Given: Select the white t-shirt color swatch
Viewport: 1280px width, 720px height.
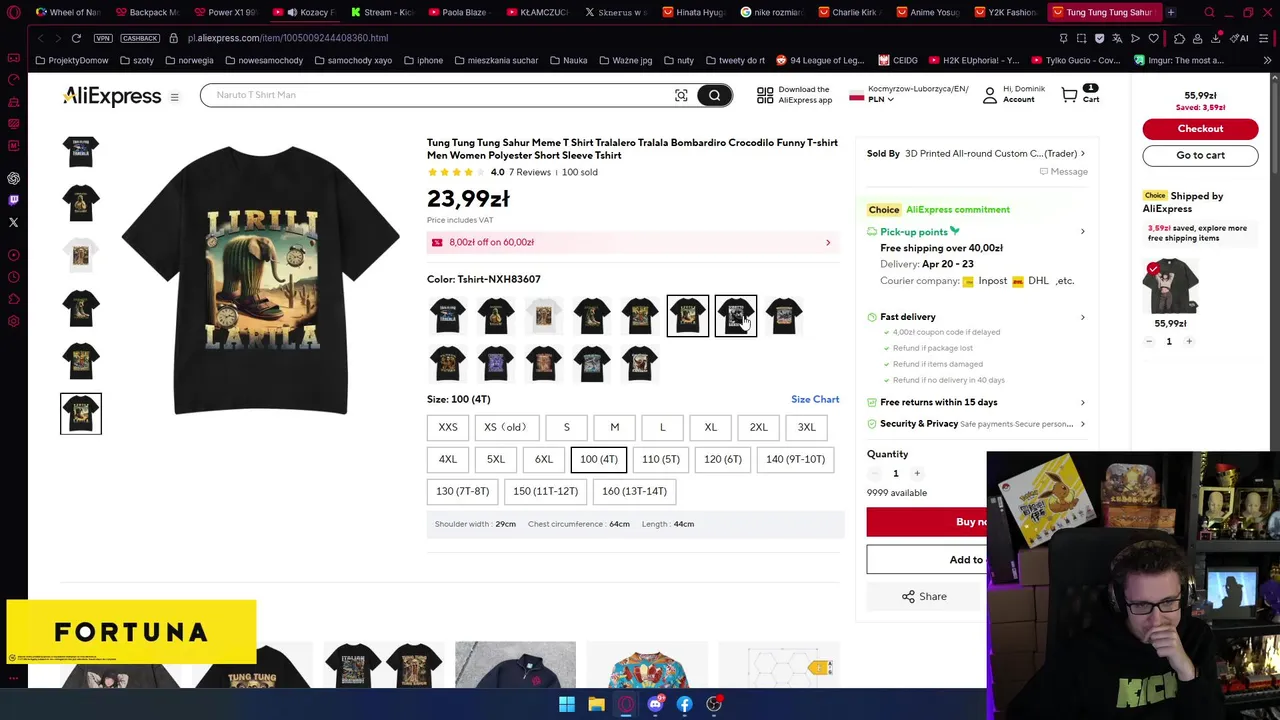Looking at the screenshot, I should (x=544, y=316).
